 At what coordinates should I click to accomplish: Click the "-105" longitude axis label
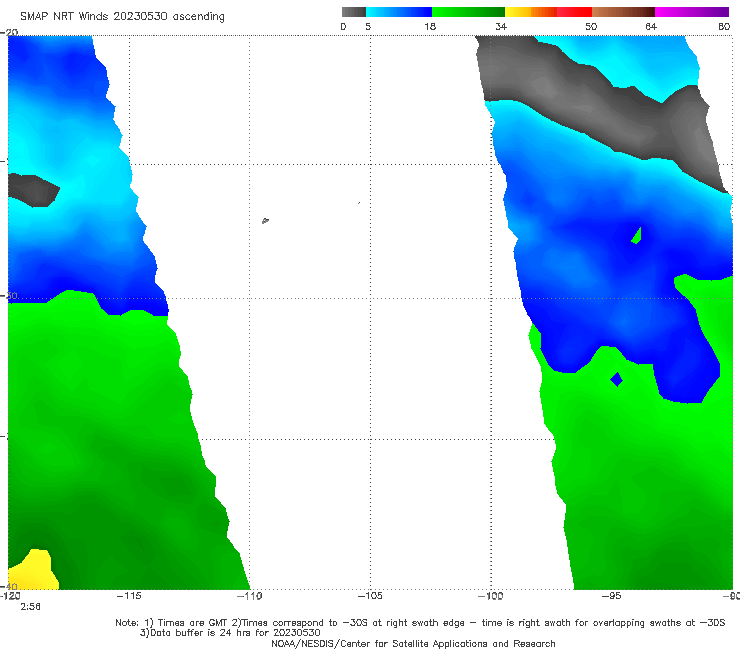370,596
